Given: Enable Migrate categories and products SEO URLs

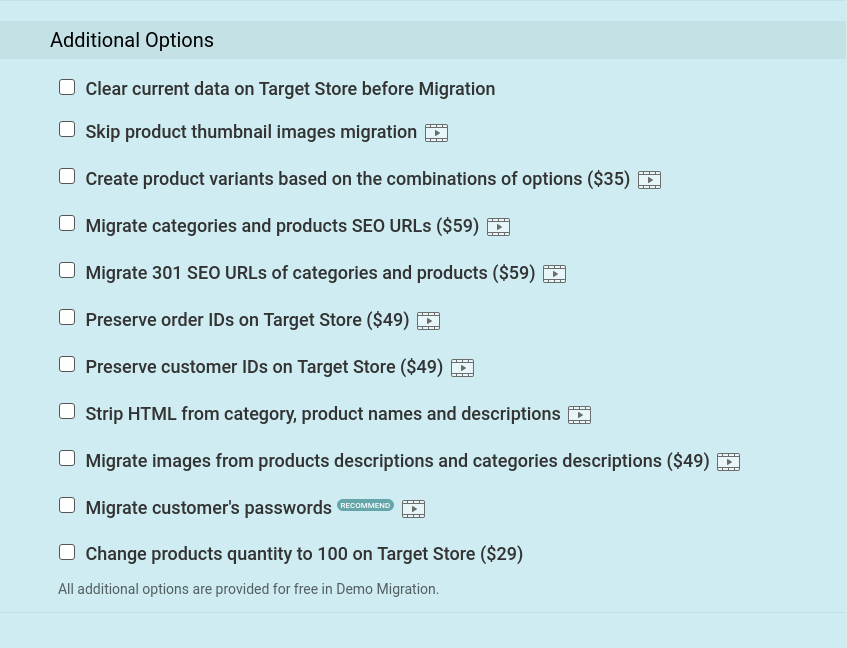Looking at the screenshot, I should 67,224.
